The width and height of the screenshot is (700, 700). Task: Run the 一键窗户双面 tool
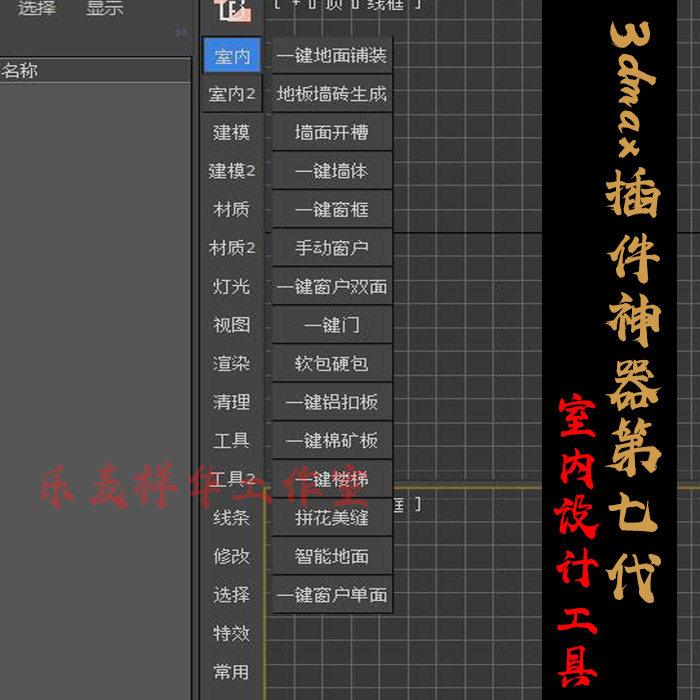[332, 287]
